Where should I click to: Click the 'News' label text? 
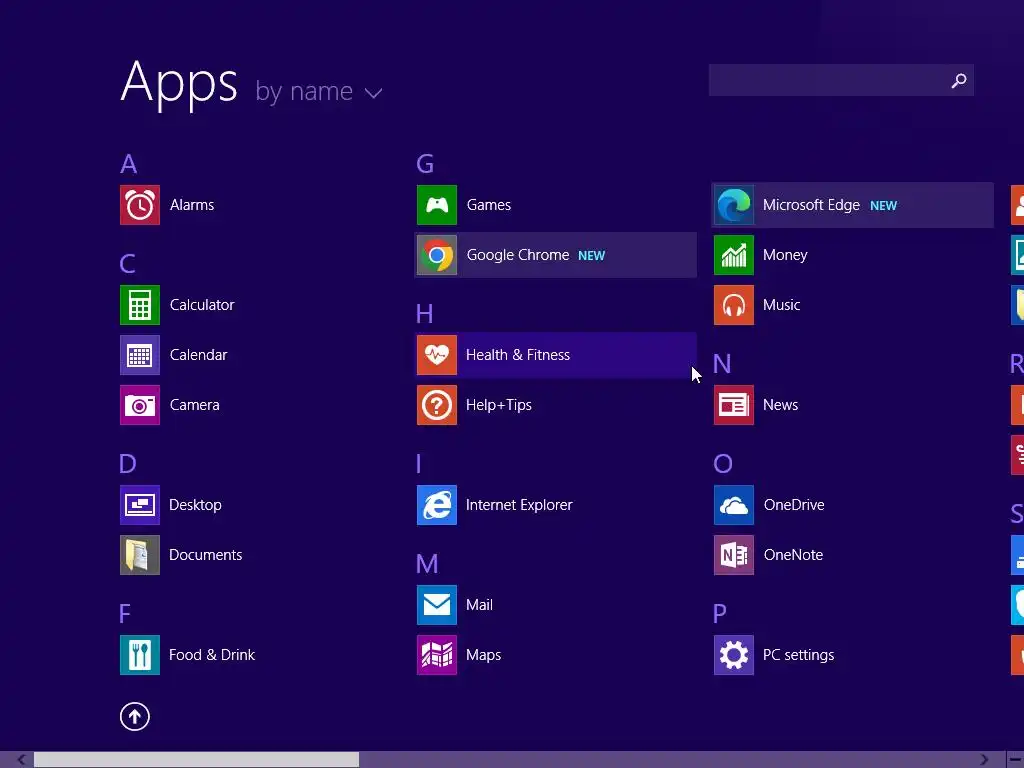tap(780, 405)
